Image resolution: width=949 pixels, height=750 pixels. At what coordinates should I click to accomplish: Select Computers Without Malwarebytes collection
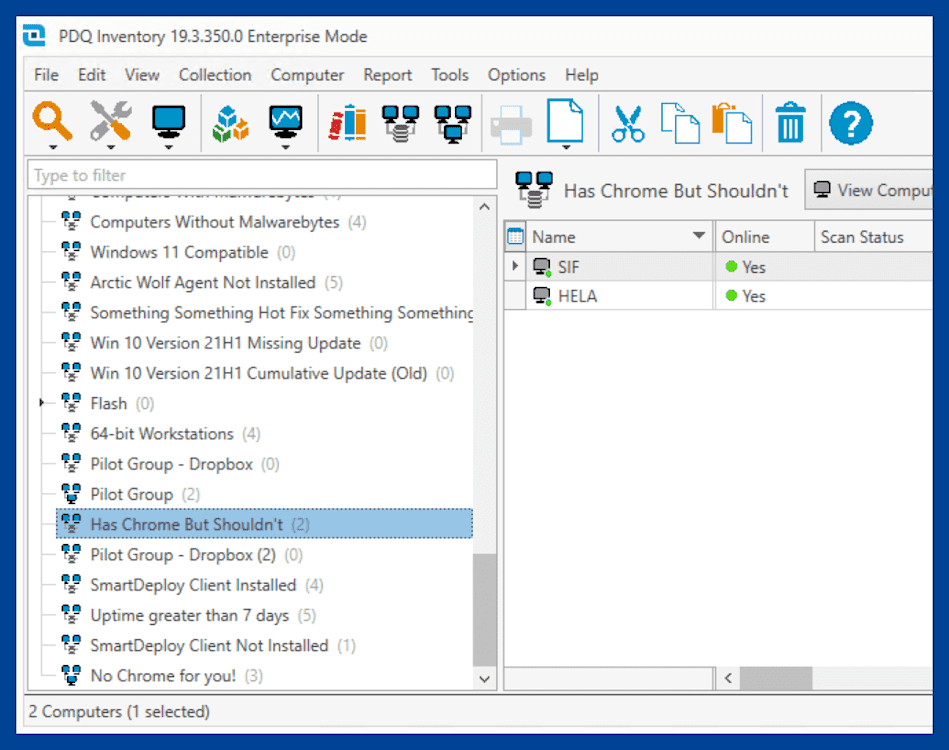pos(215,222)
